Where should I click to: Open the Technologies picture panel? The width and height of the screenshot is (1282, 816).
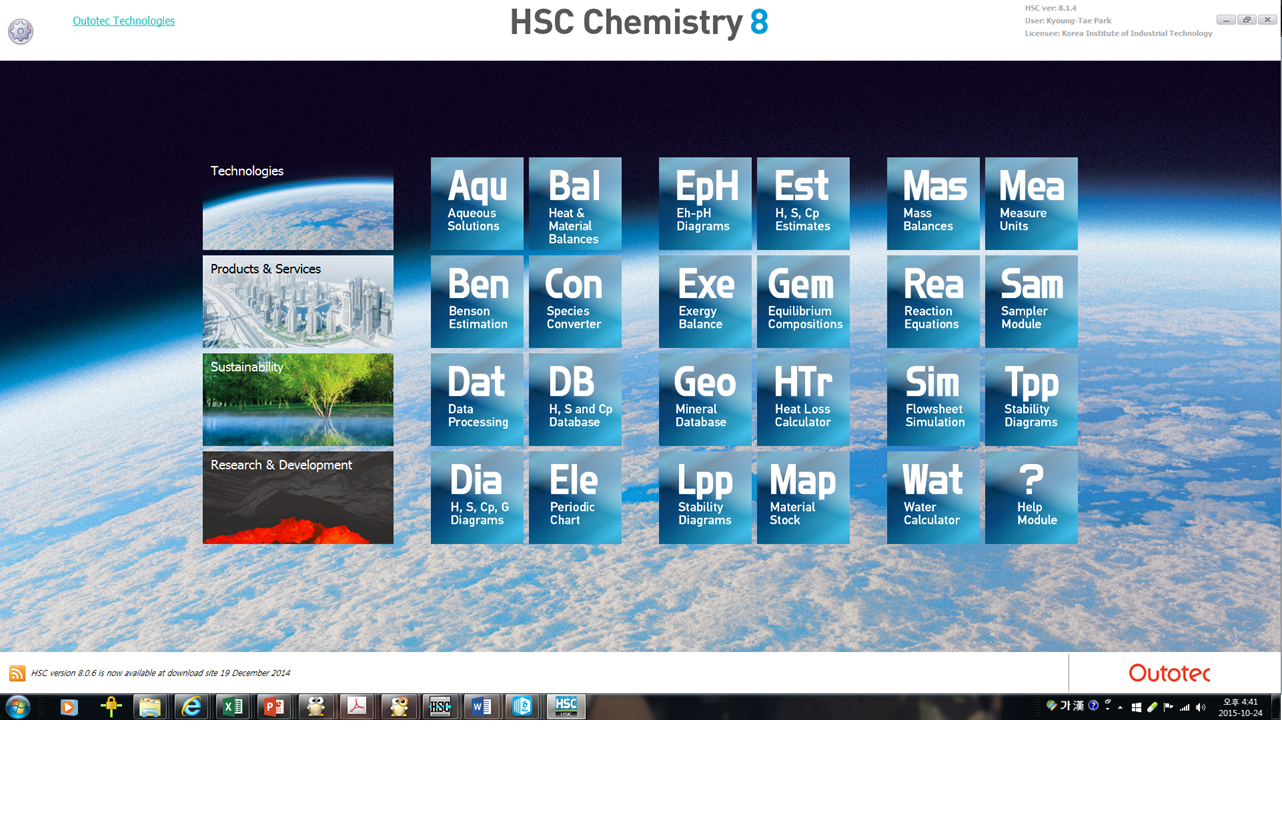[x=298, y=203]
